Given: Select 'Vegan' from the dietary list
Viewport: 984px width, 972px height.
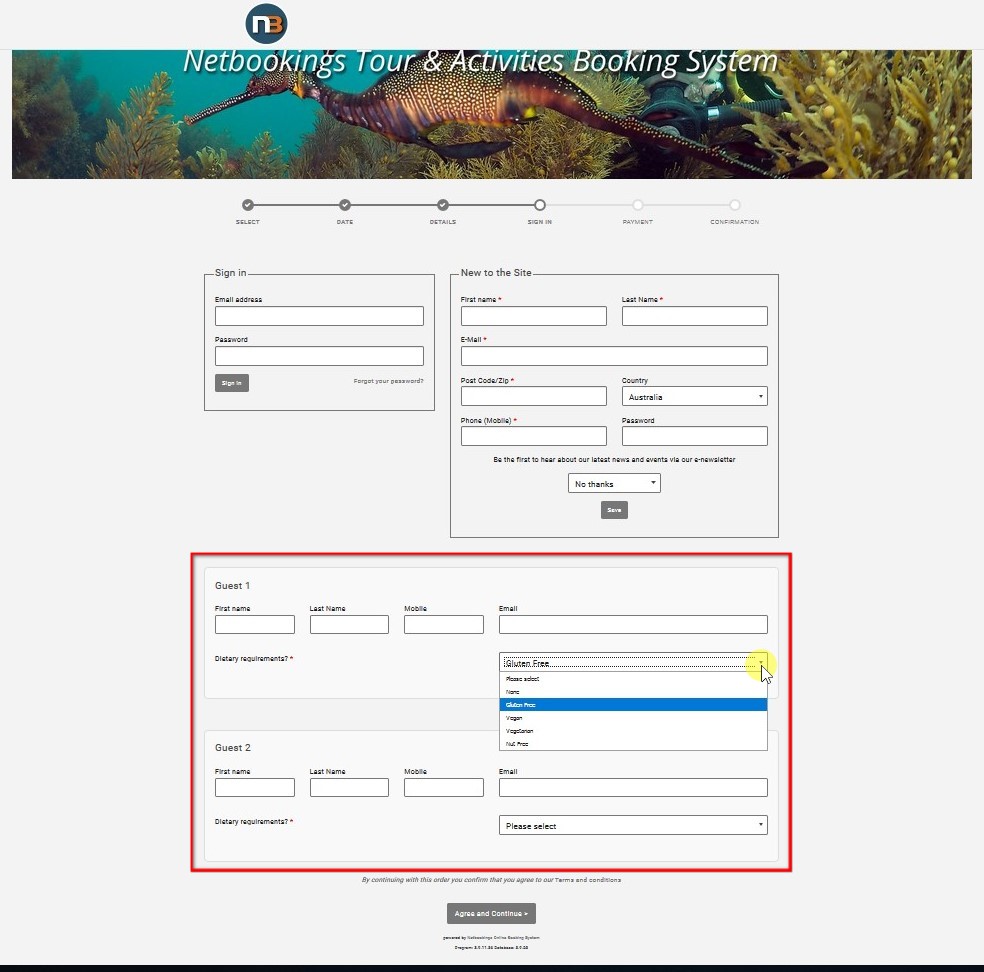Looking at the screenshot, I should [515, 718].
